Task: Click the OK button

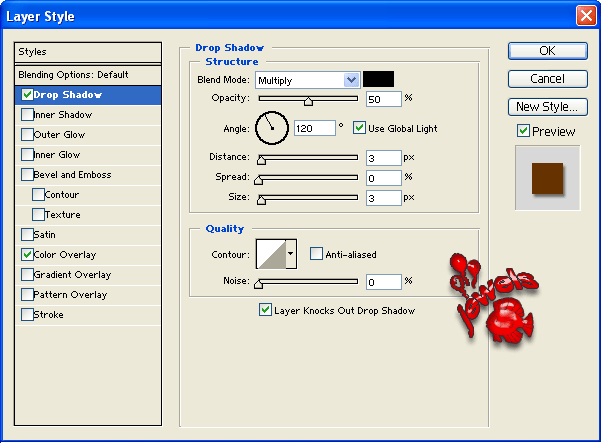Action: 547,51
